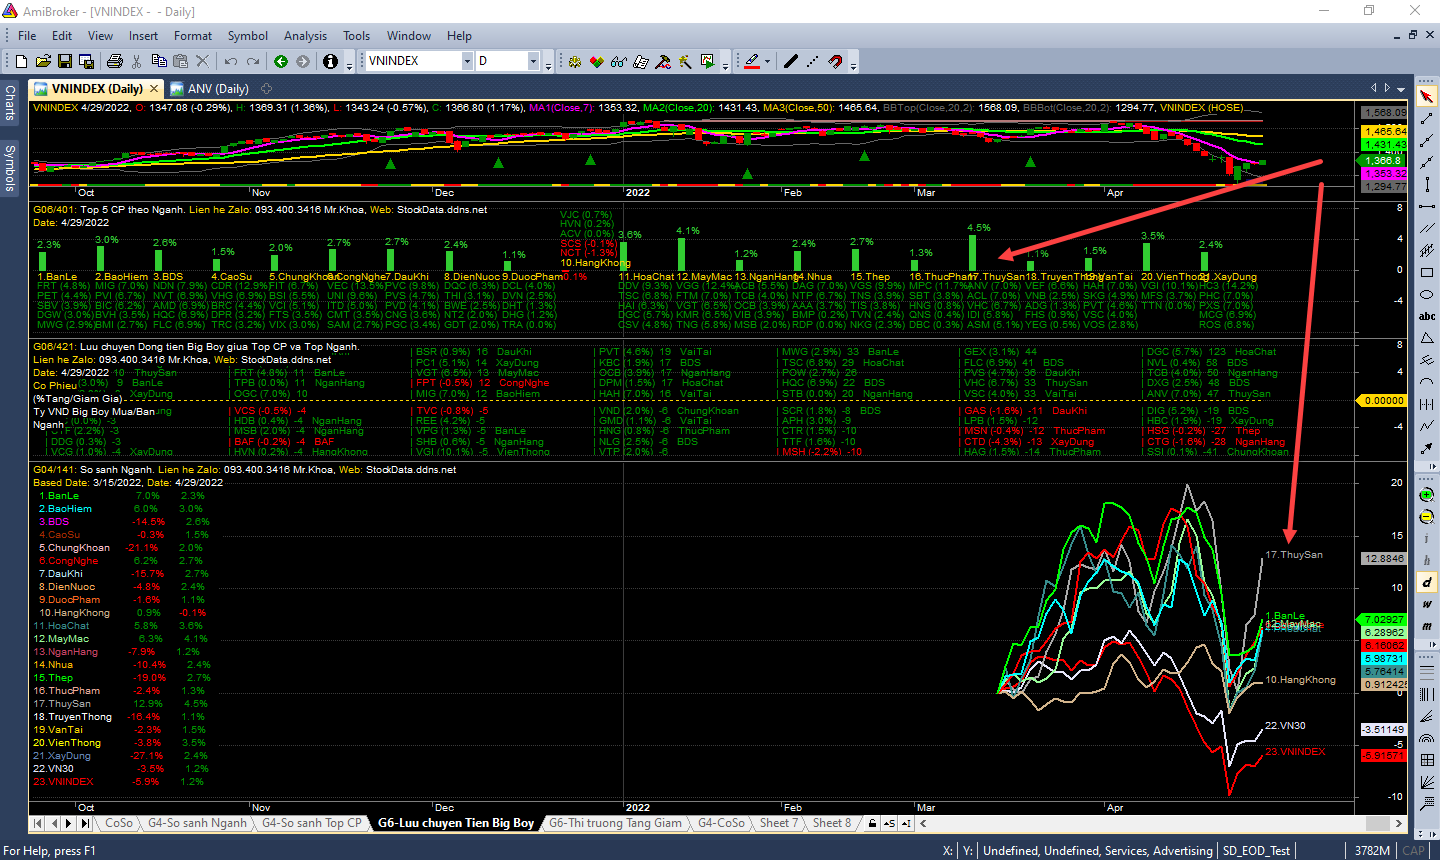Viewport: 1440px width, 860px height.
Task: Toggle the monthly 'm' interval button
Action: click(1427, 626)
